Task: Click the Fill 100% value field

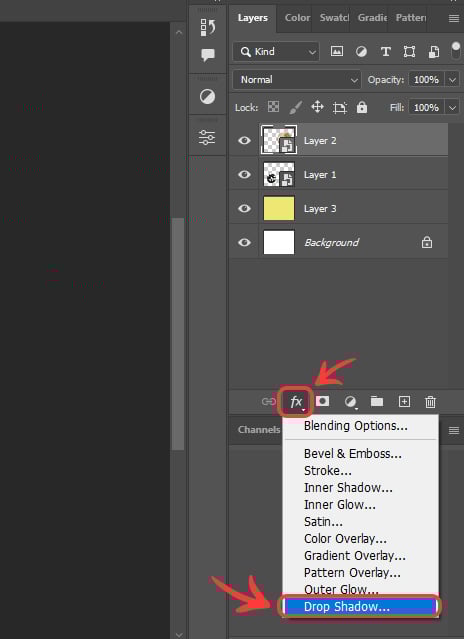Action: [427, 108]
